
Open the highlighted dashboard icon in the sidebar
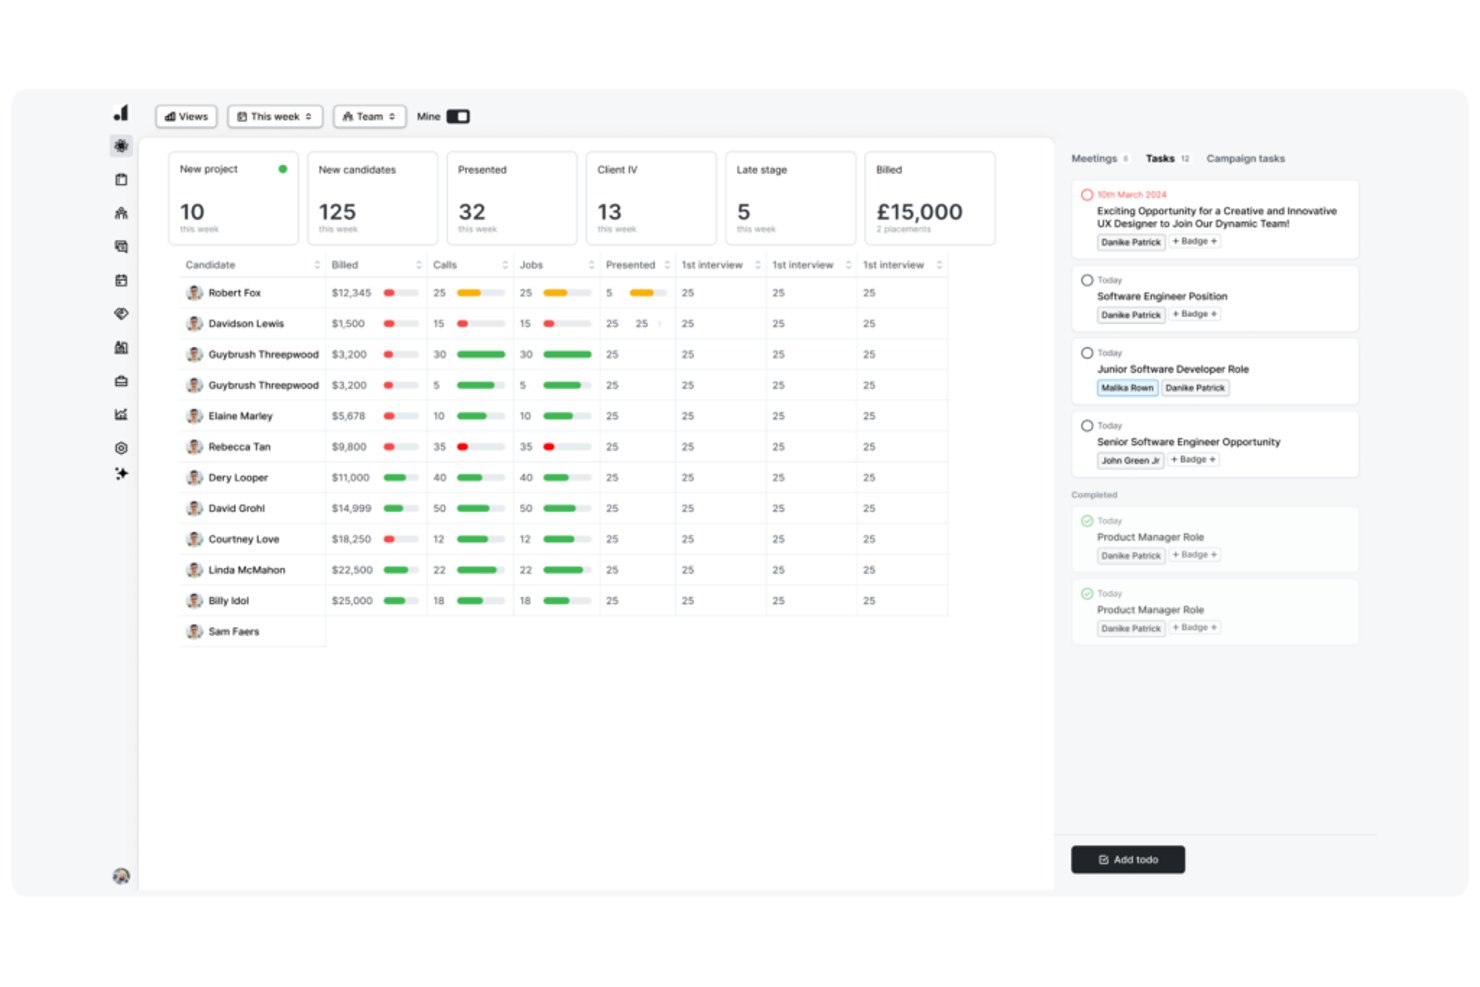(x=121, y=146)
